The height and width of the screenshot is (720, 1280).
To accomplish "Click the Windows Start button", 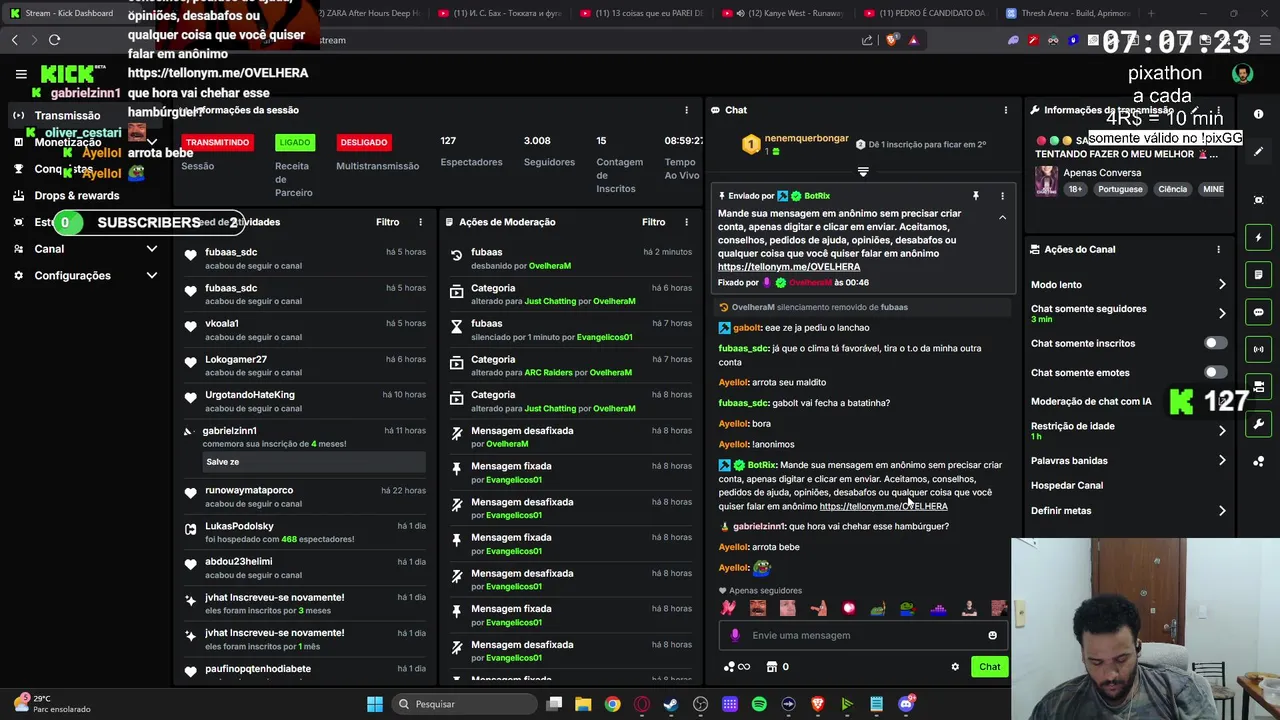I will pos(375,704).
